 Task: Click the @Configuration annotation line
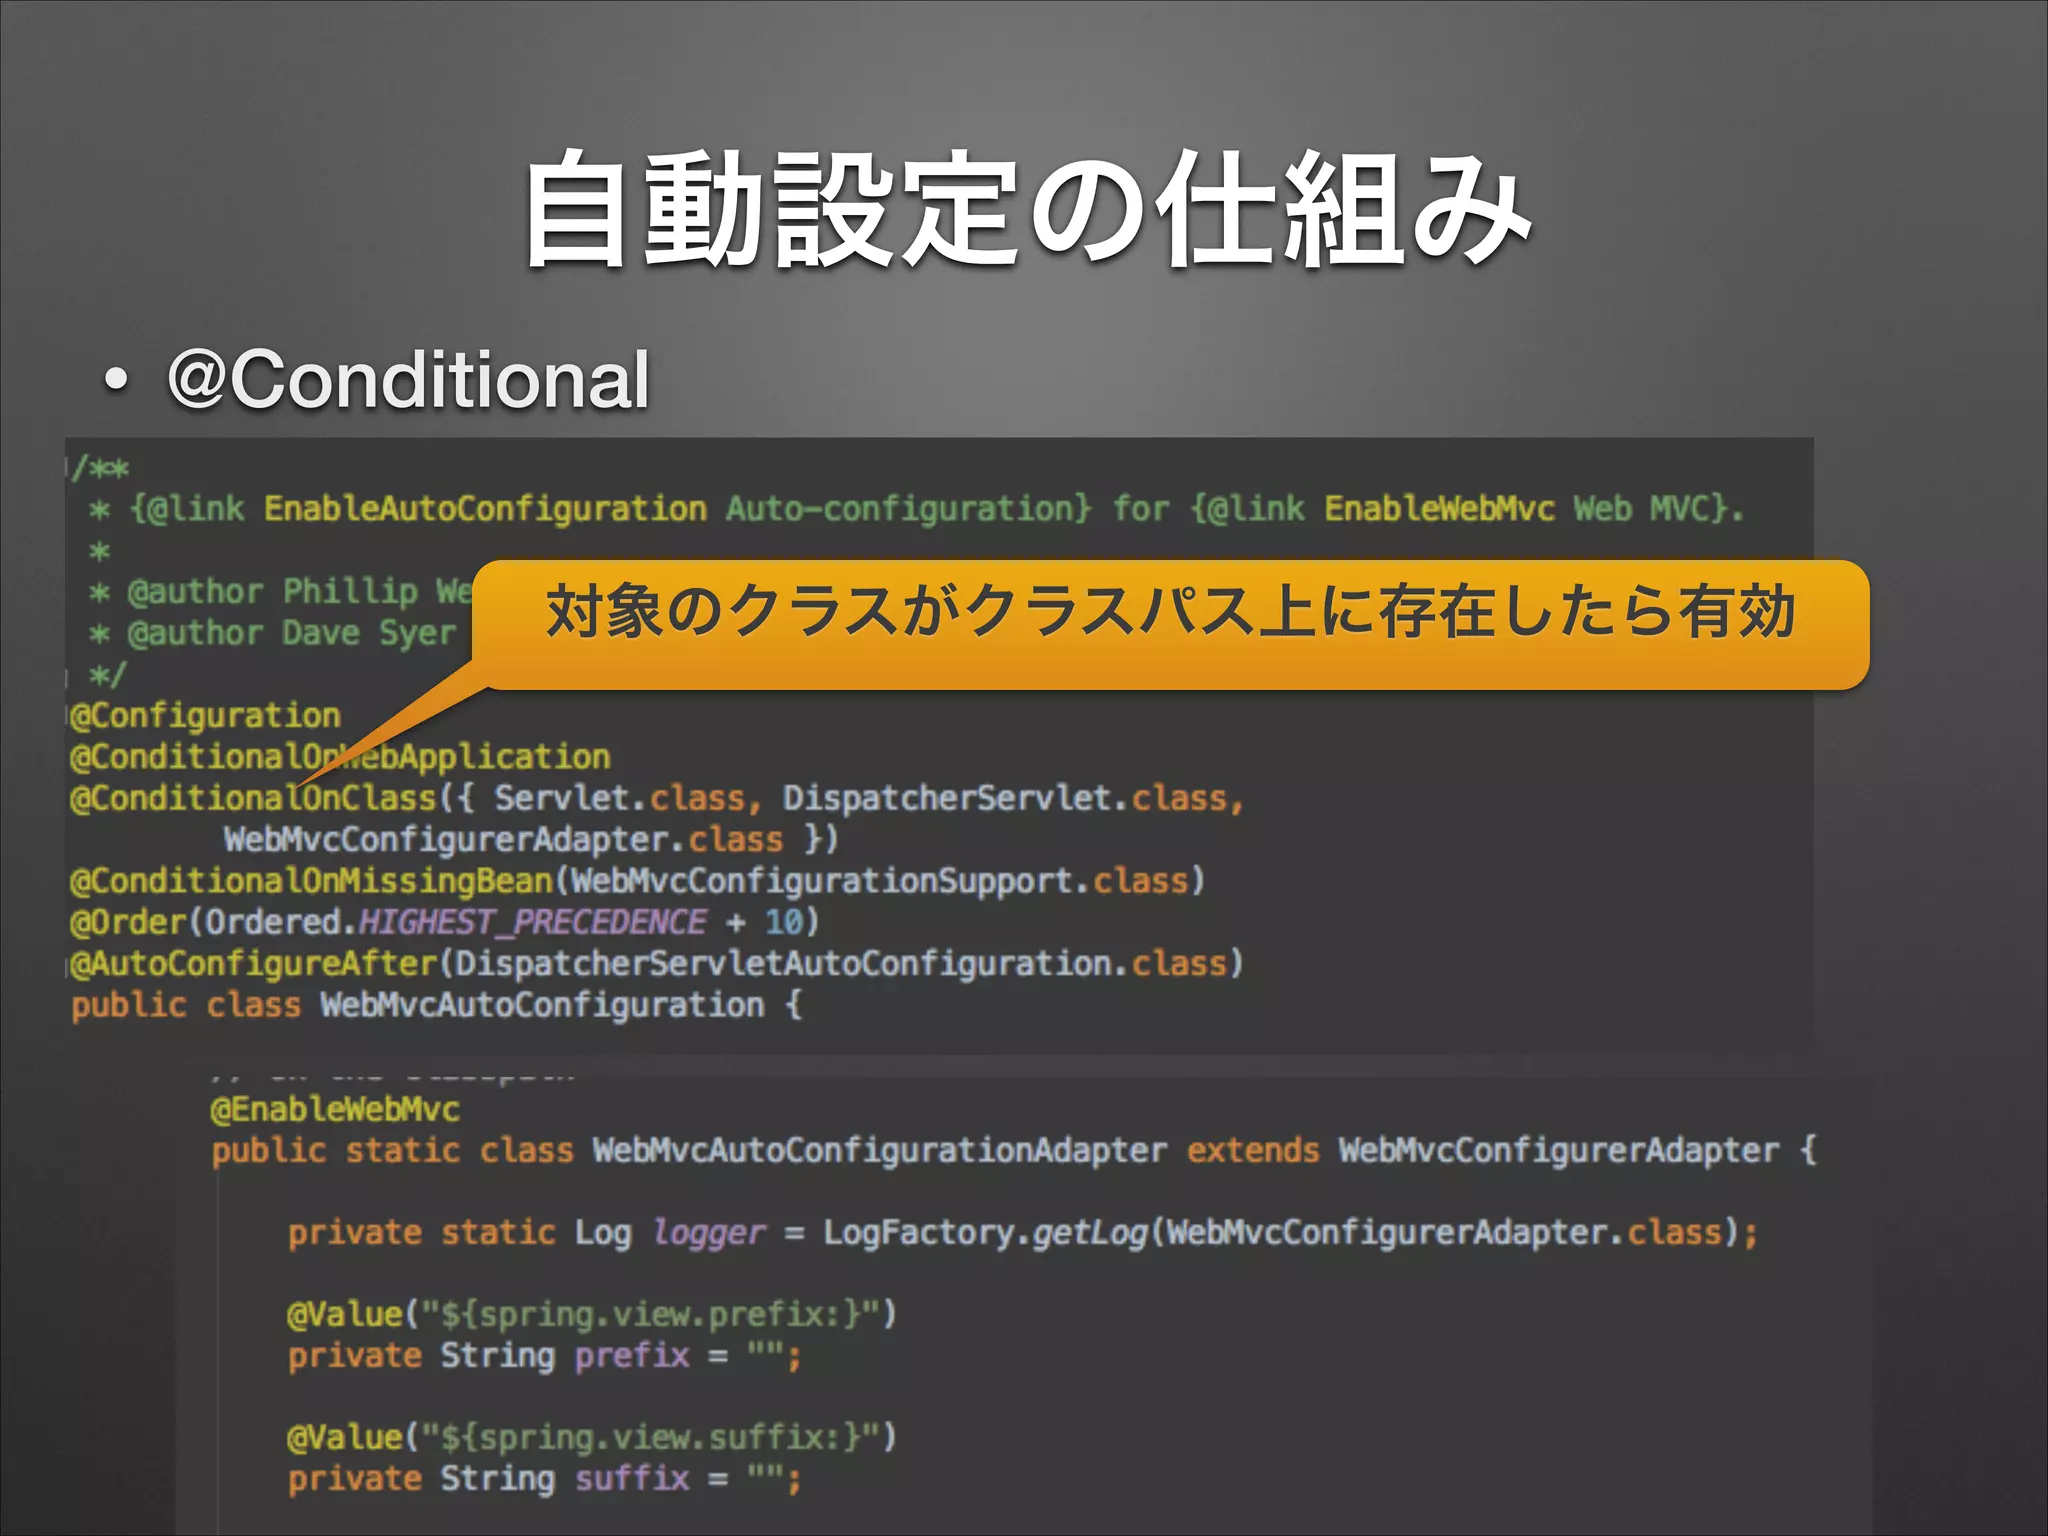206,716
